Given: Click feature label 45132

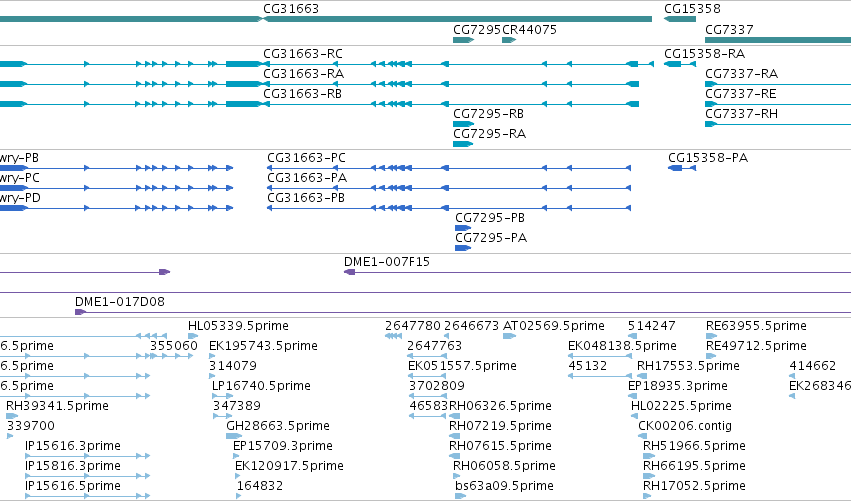Looking at the screenshot, I should tap(587, 366).
